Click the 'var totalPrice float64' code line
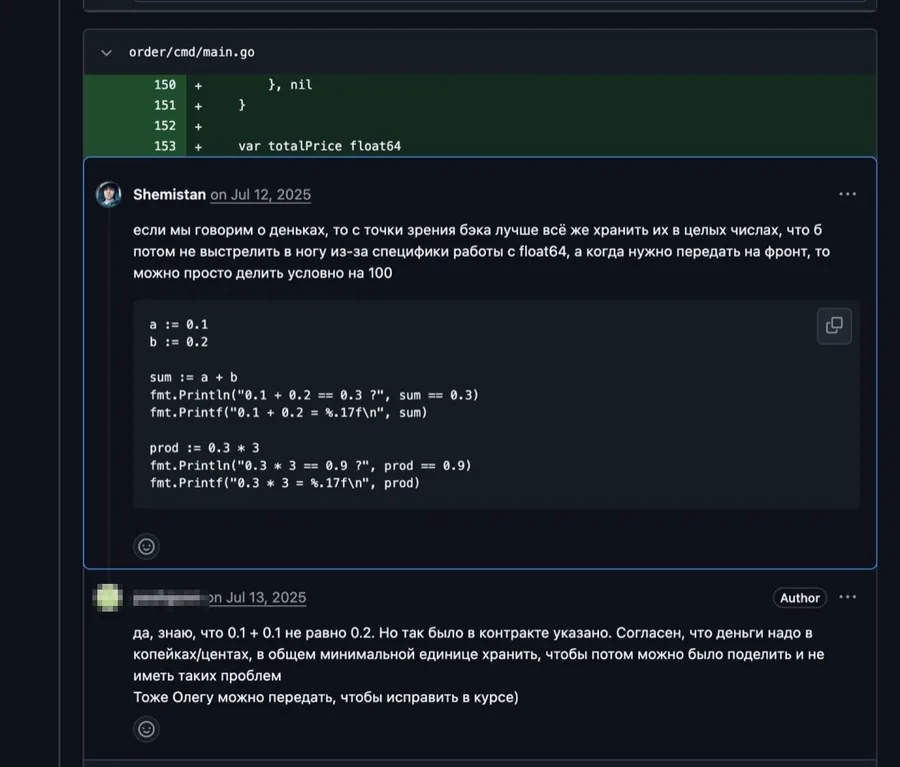The width and height of the screenshot is (900, 767). click(320, 146)
